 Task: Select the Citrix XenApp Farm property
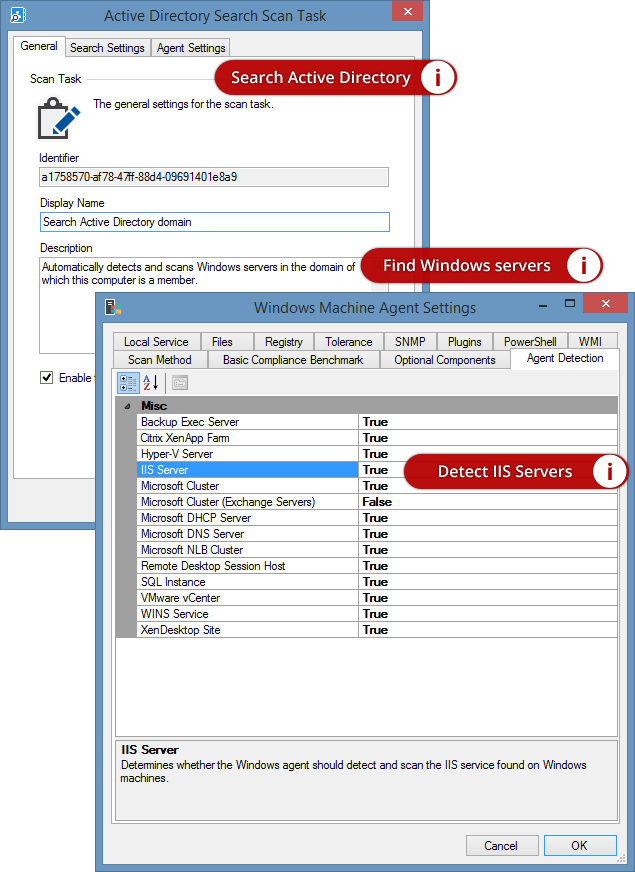(247, 438)
